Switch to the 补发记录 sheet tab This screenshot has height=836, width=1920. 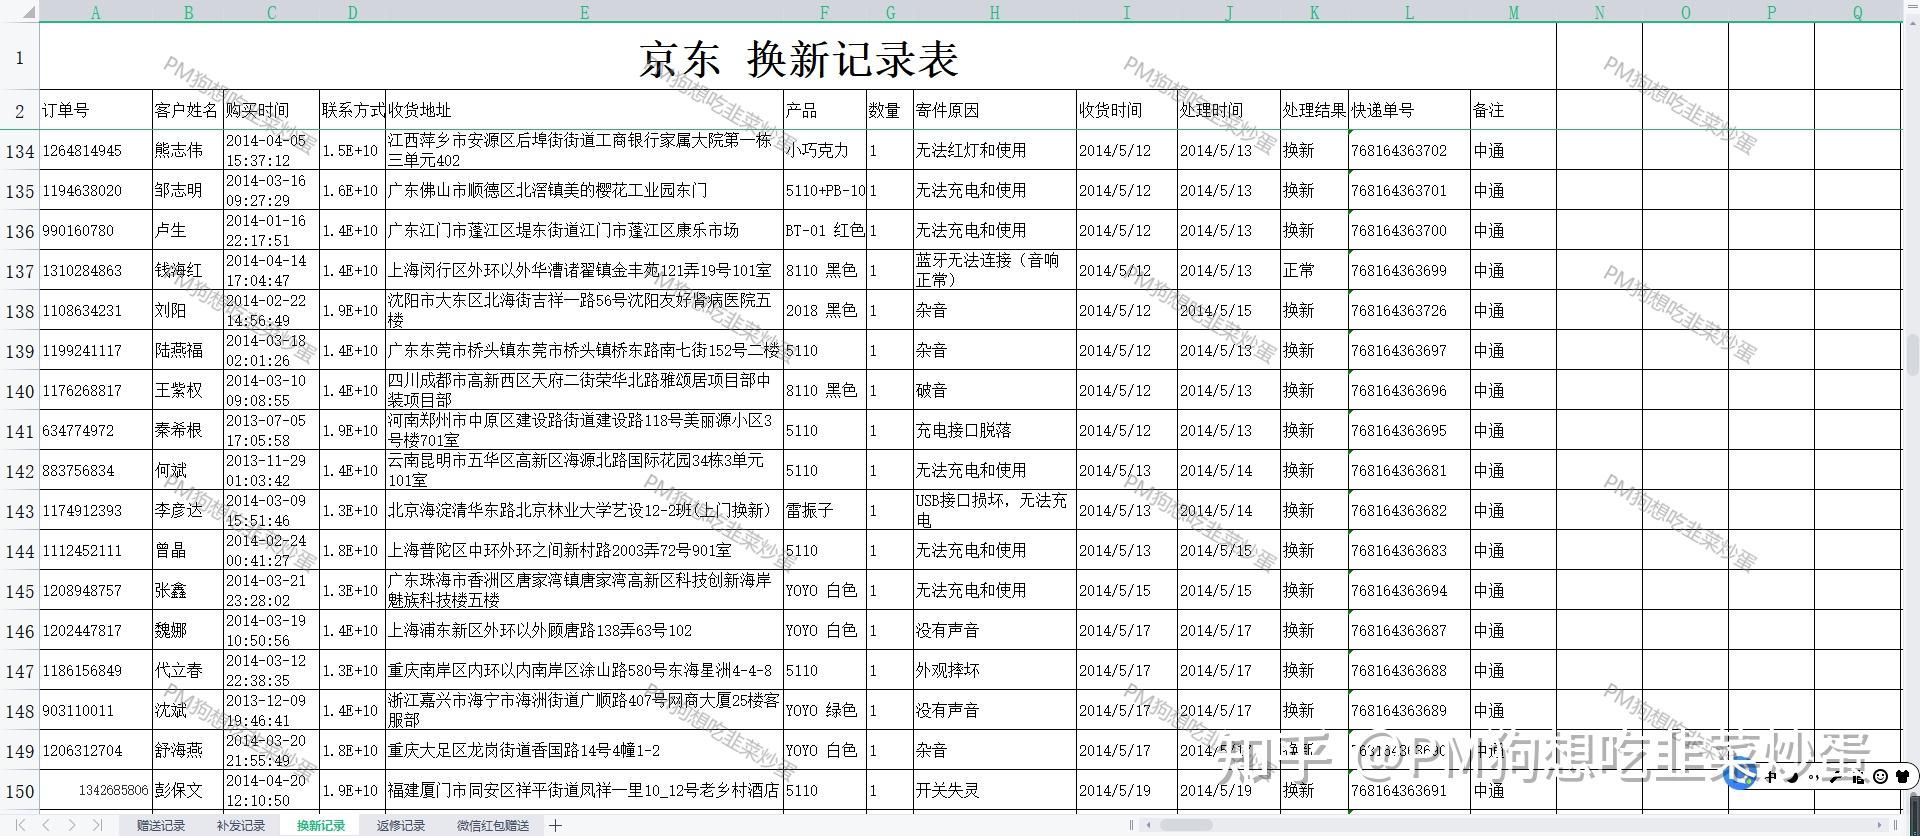tap(241, 825)
